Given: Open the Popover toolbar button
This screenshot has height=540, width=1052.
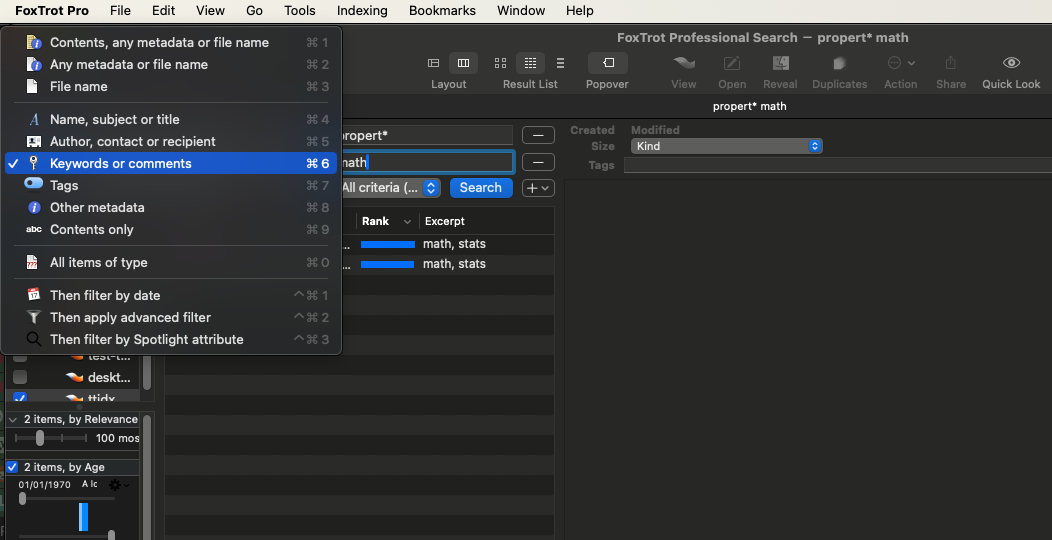Looking at the screenshot, I should 607,63.
